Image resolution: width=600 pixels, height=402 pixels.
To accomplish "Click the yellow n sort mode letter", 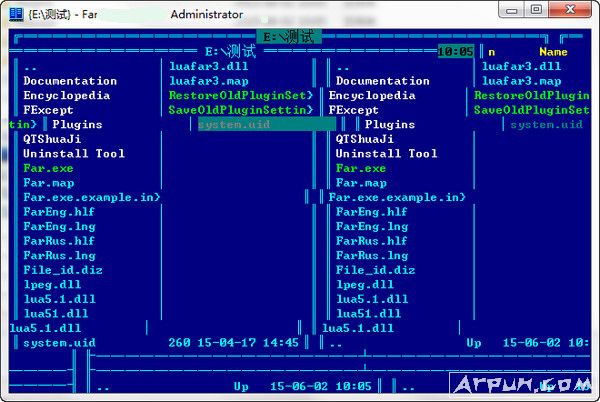I will coord(492,52).
